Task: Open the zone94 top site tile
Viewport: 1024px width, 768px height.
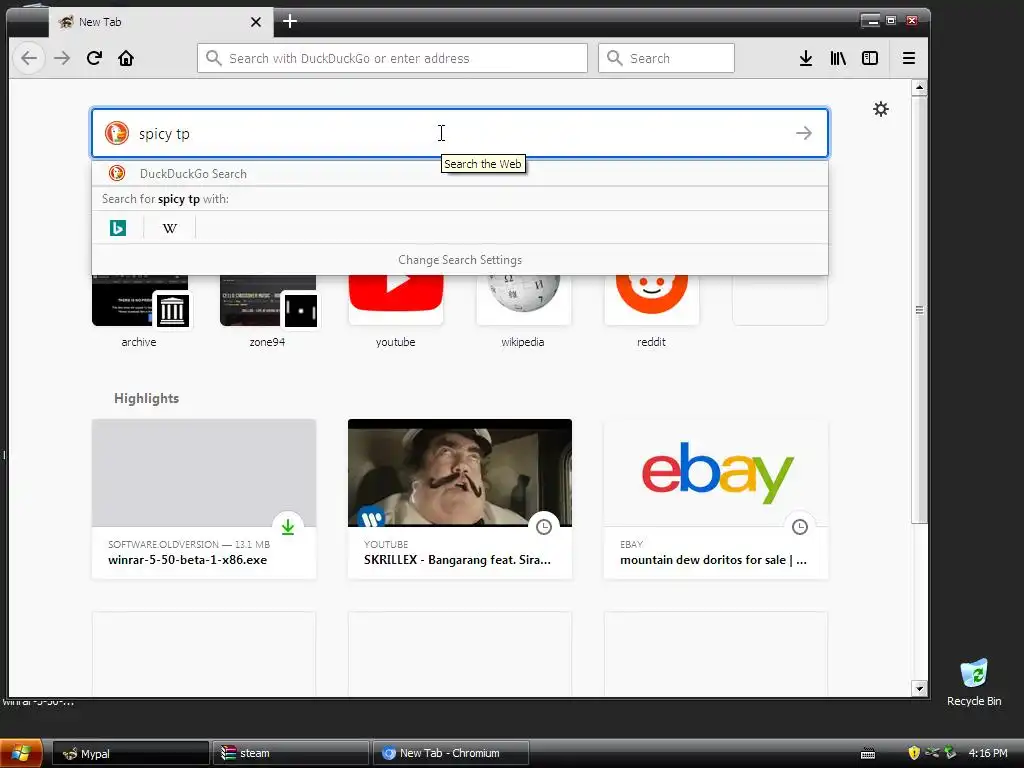Action: [x=268, y=311]
